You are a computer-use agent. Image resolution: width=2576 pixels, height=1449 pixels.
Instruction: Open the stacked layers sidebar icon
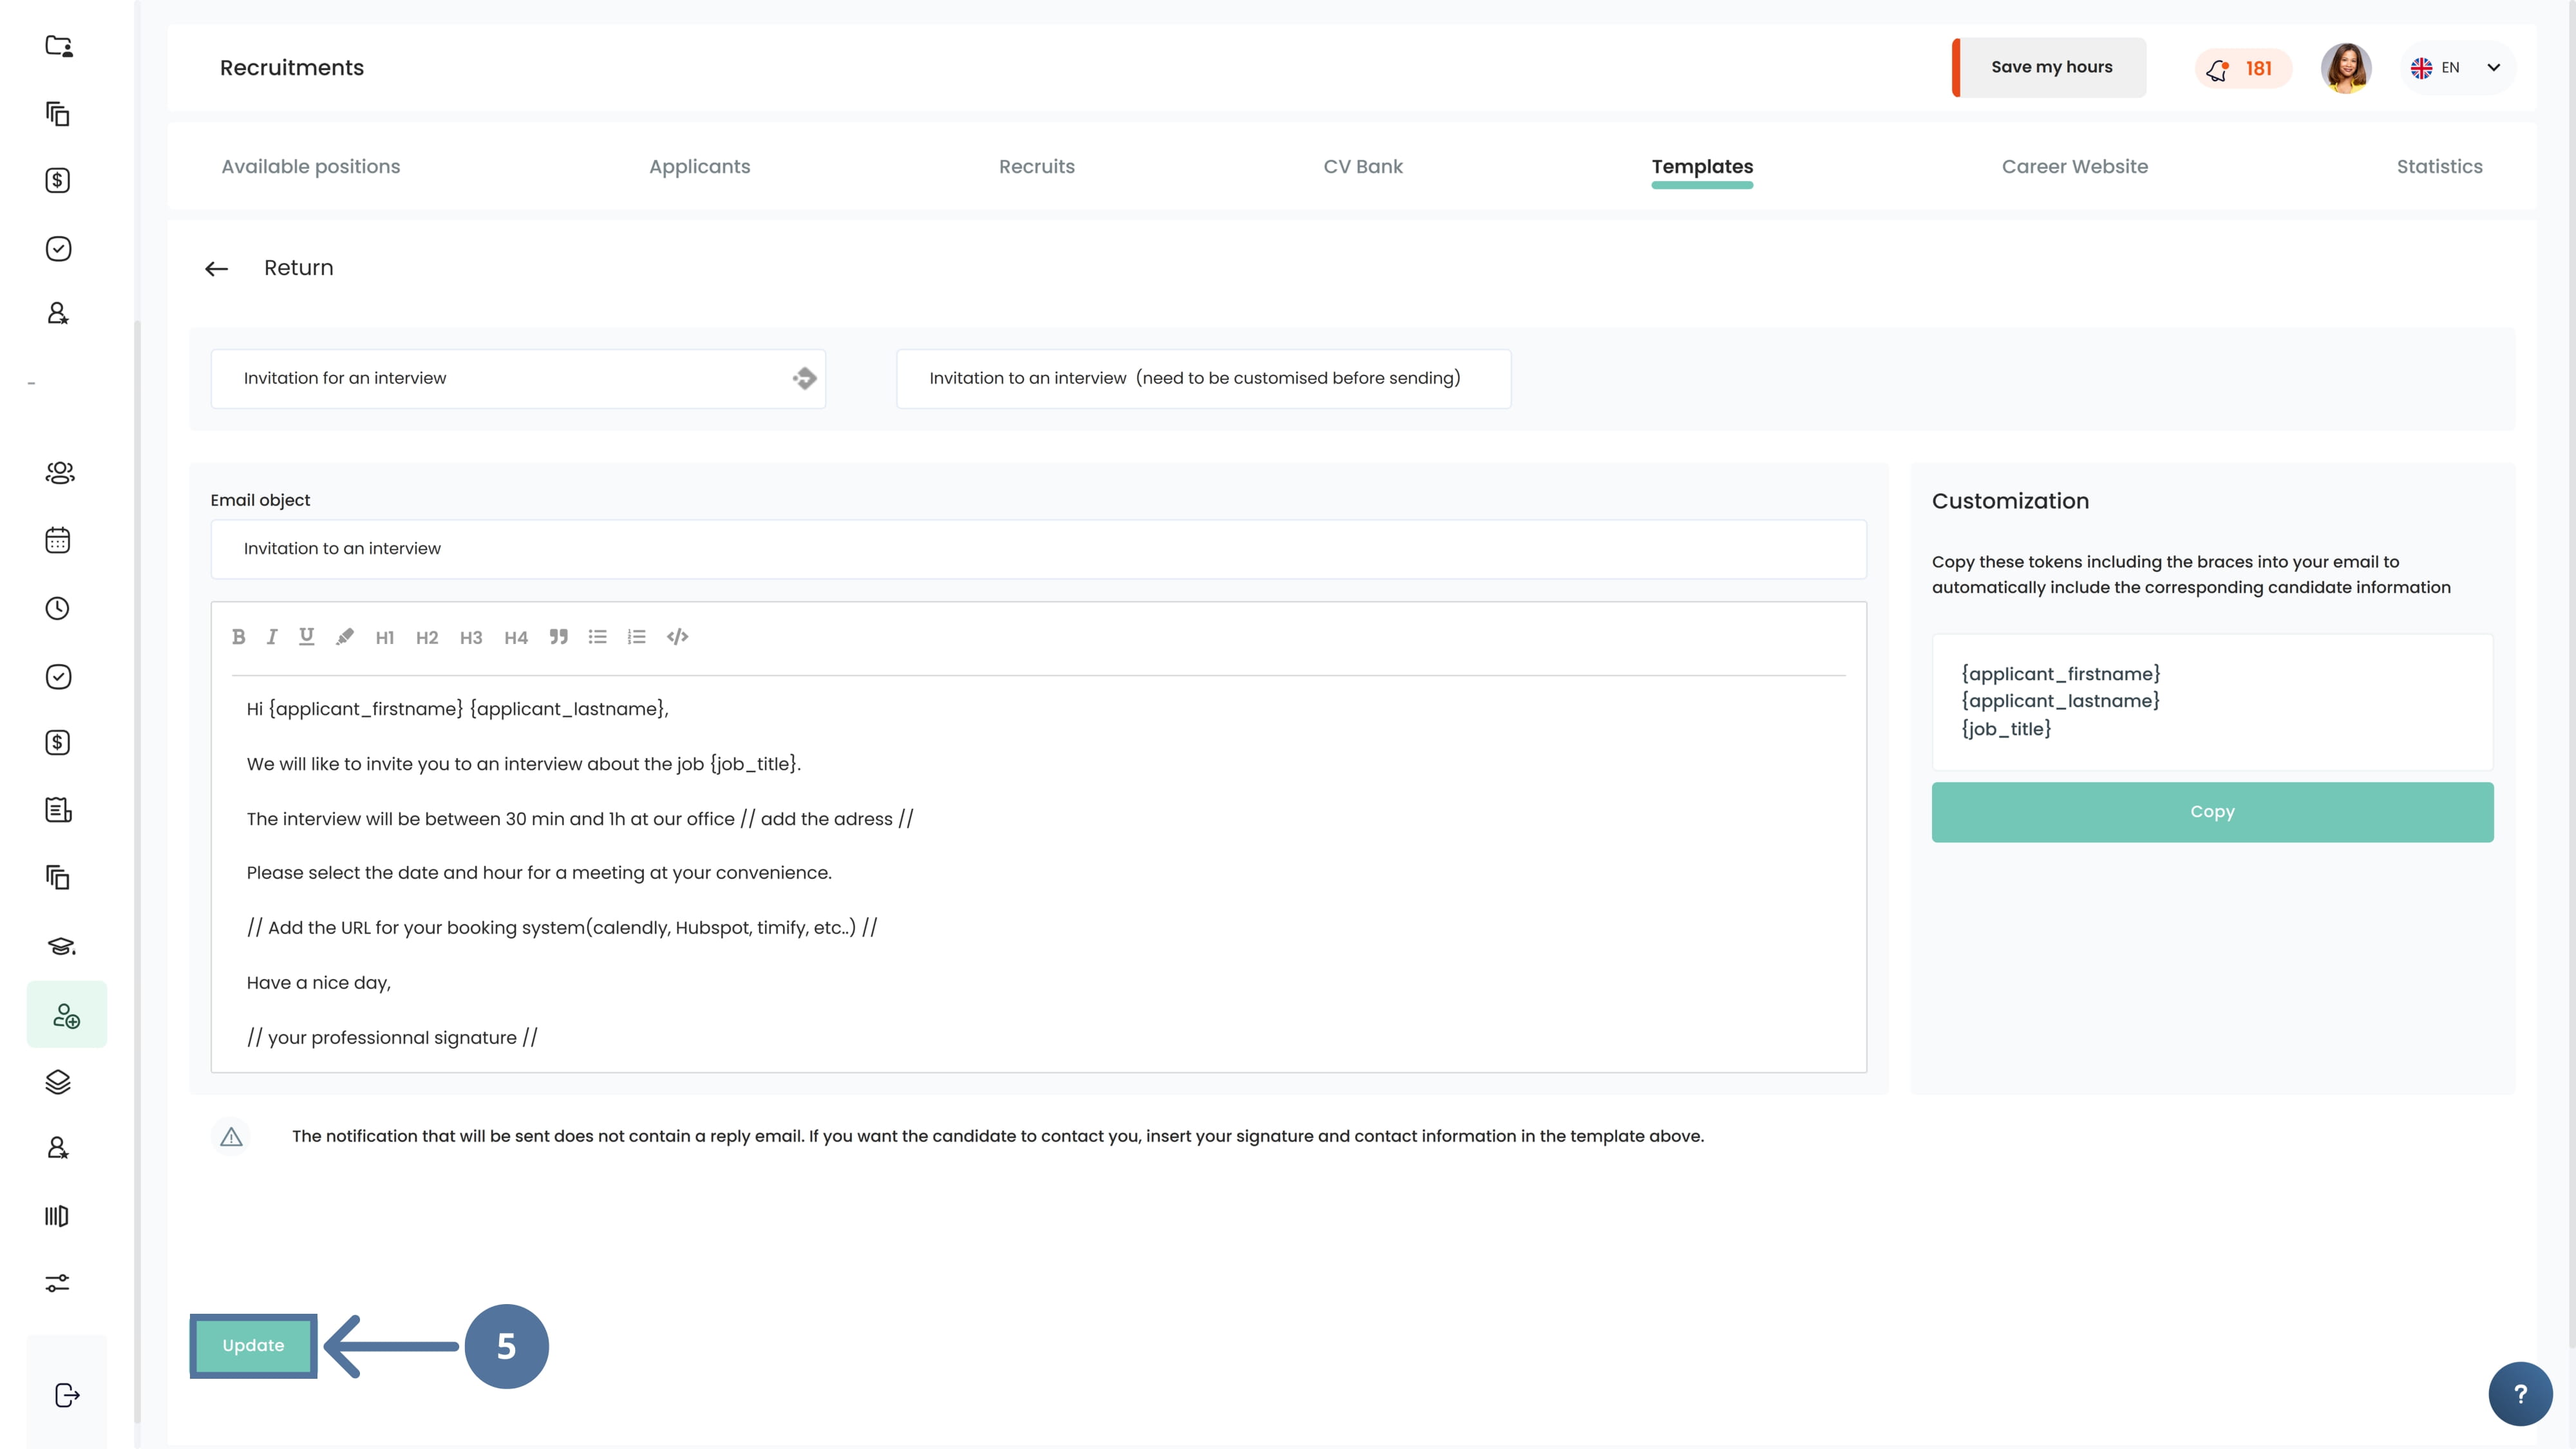tap(58, 1082)
